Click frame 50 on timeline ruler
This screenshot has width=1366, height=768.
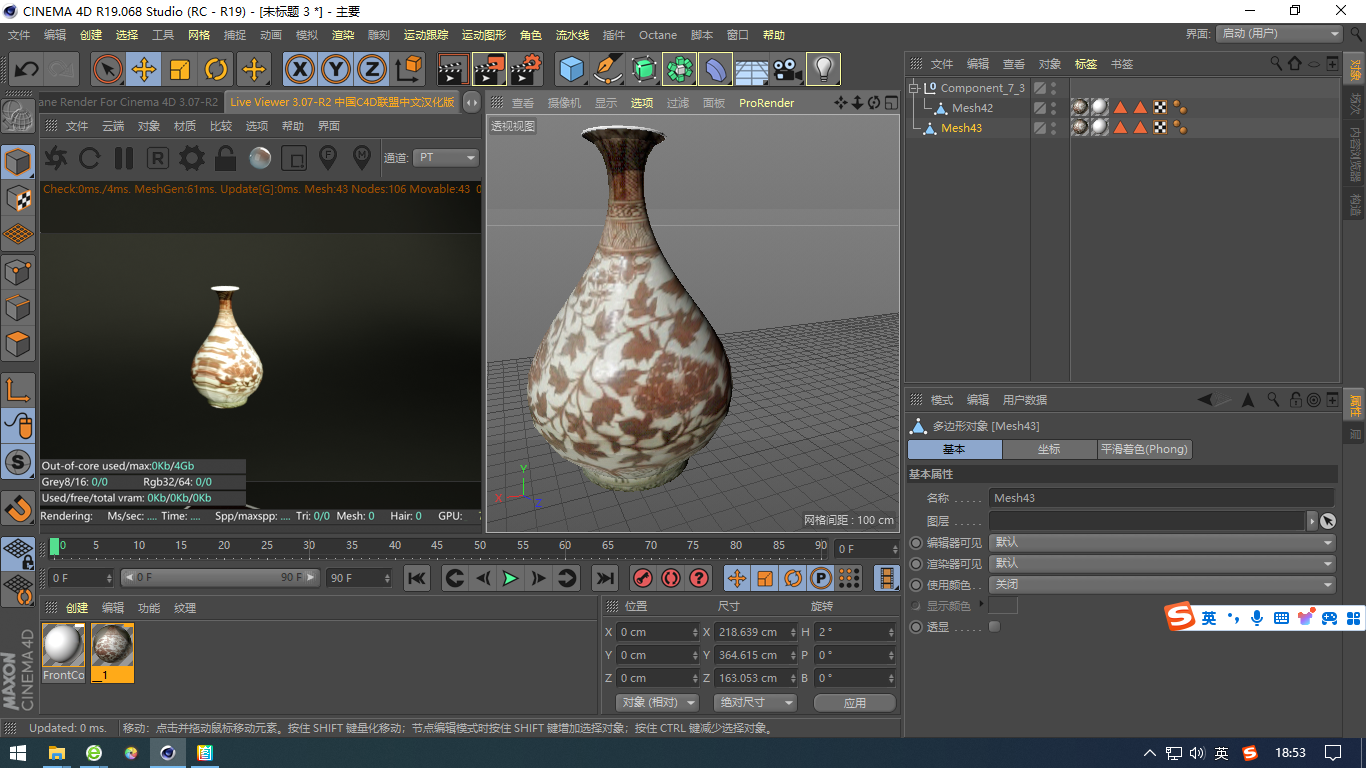click(480, 546)
